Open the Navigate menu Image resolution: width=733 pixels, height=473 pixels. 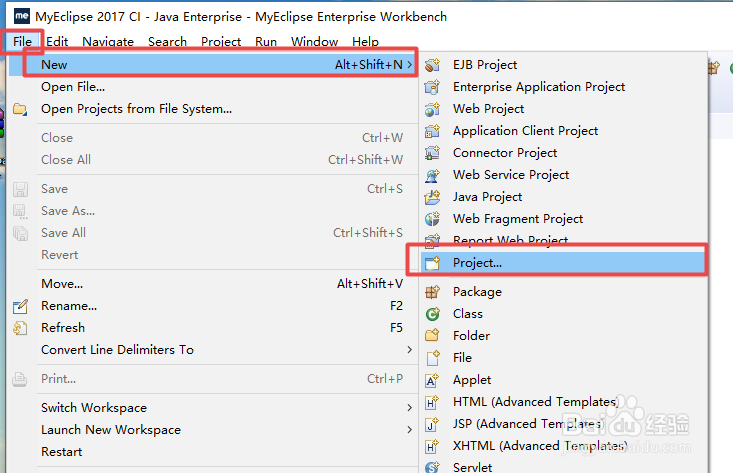click(x=108, y=42)
